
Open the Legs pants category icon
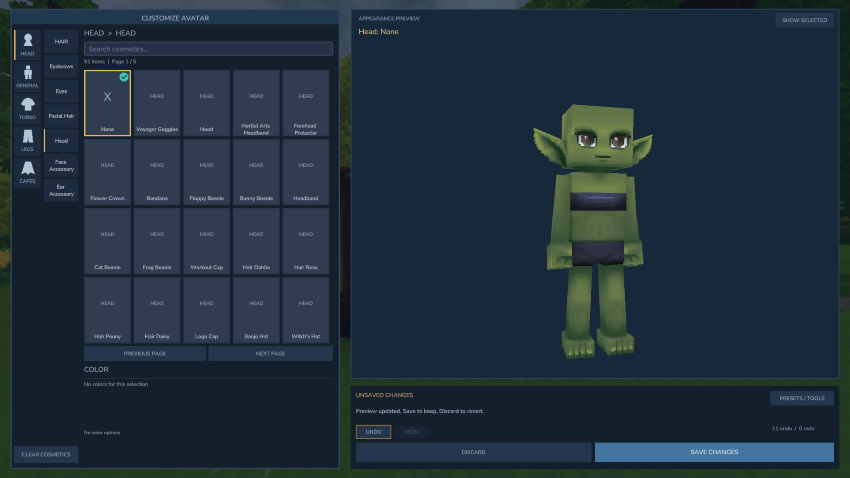(28, 140)
